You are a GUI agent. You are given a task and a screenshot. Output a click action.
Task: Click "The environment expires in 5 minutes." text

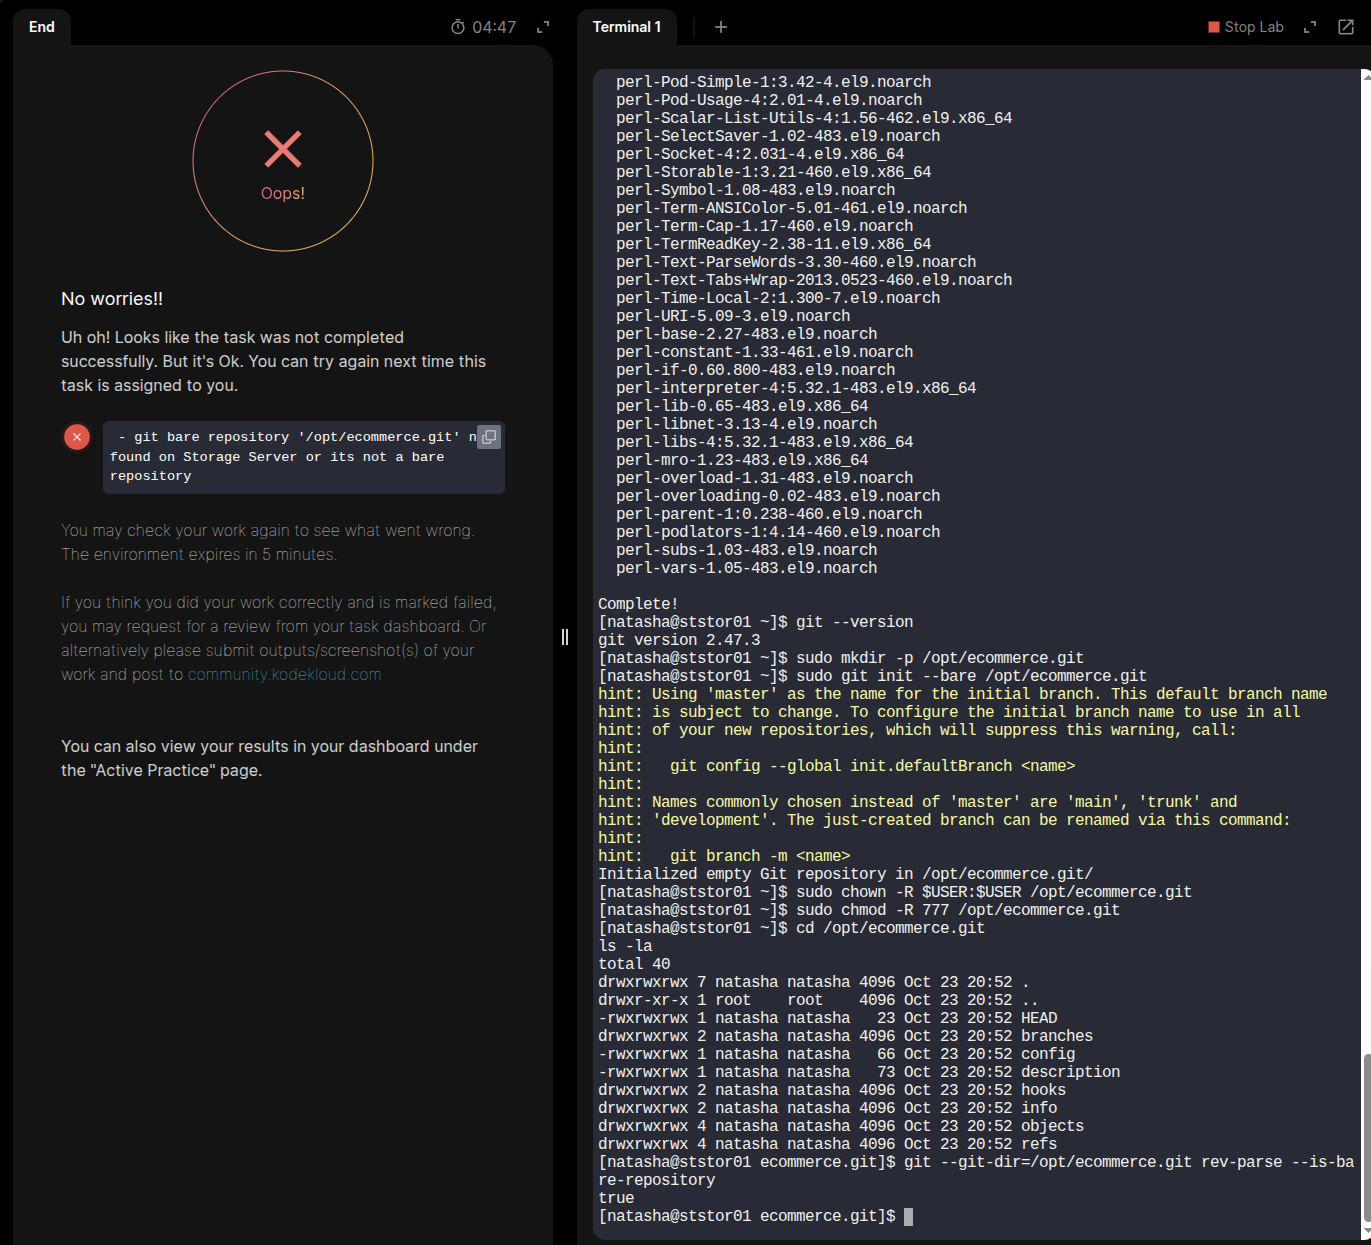199,554
